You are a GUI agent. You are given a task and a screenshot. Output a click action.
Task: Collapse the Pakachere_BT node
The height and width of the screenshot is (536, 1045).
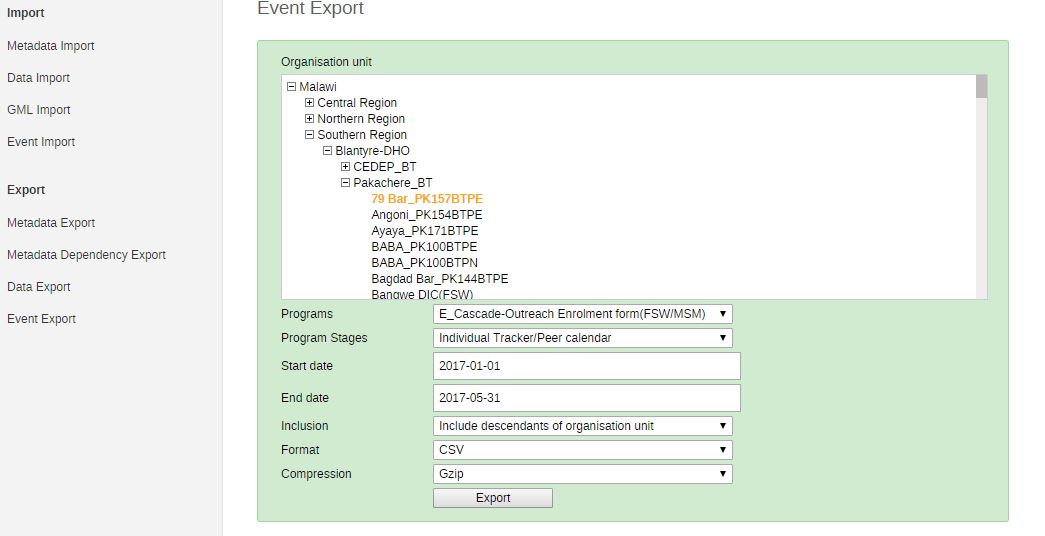tap(345, 183)
